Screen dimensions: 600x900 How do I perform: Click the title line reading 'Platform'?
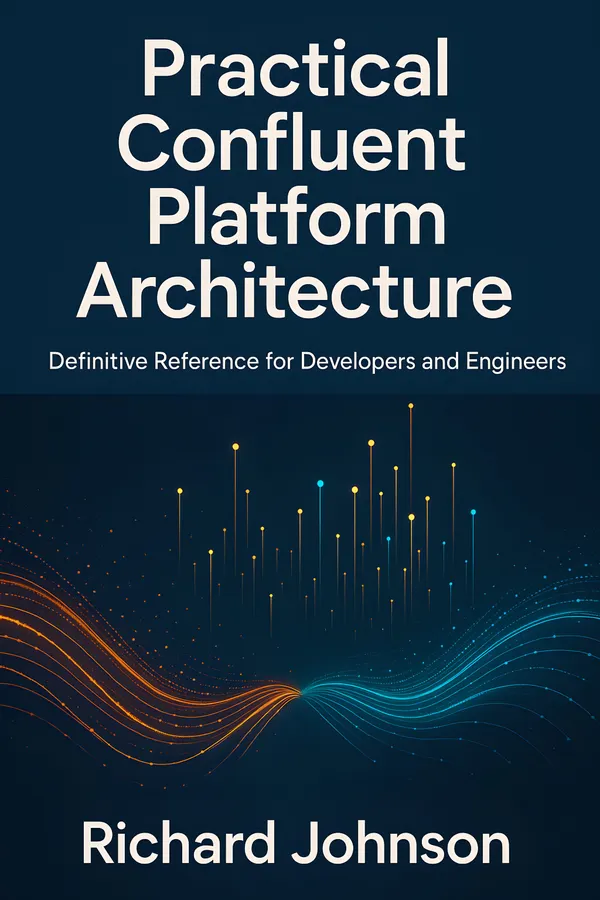[x=297, y=216]
